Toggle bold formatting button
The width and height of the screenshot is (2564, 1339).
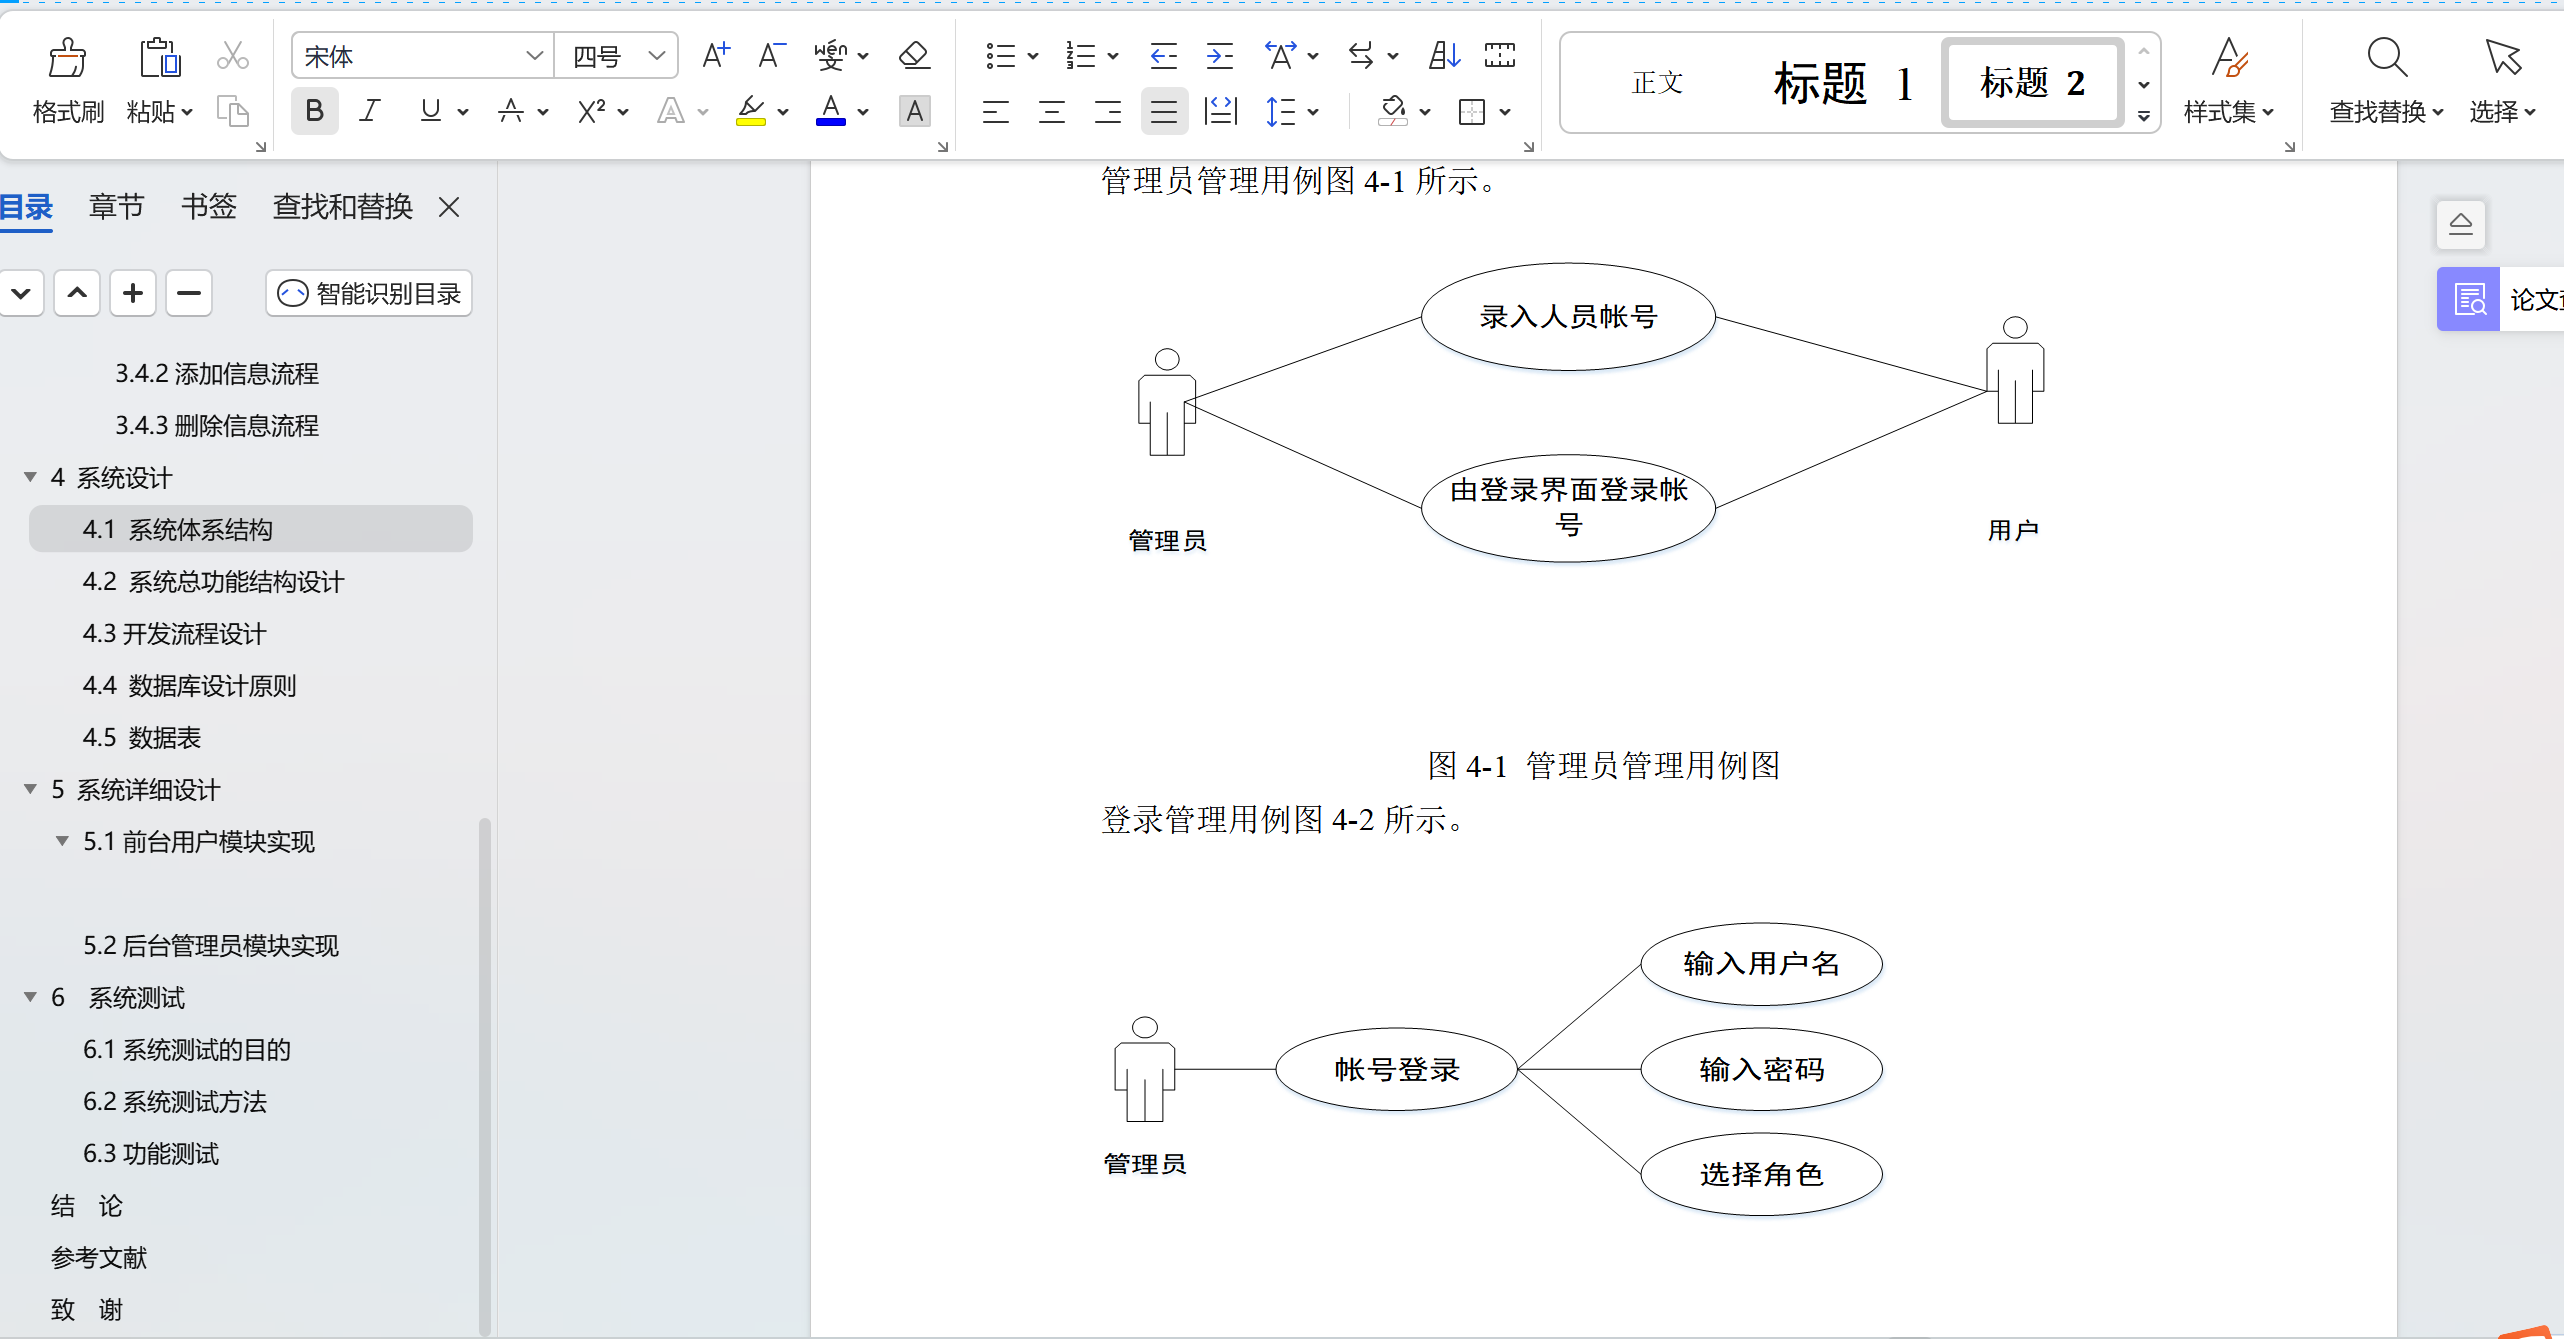[314, 111]
